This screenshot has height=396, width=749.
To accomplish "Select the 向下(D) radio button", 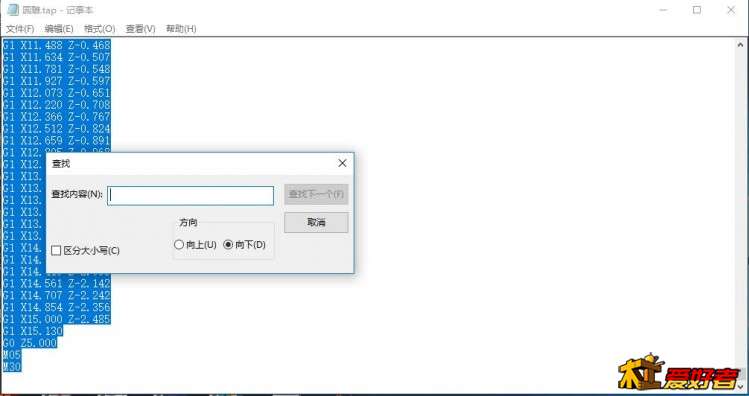I will pyautogui.click(x=228, y=245).
